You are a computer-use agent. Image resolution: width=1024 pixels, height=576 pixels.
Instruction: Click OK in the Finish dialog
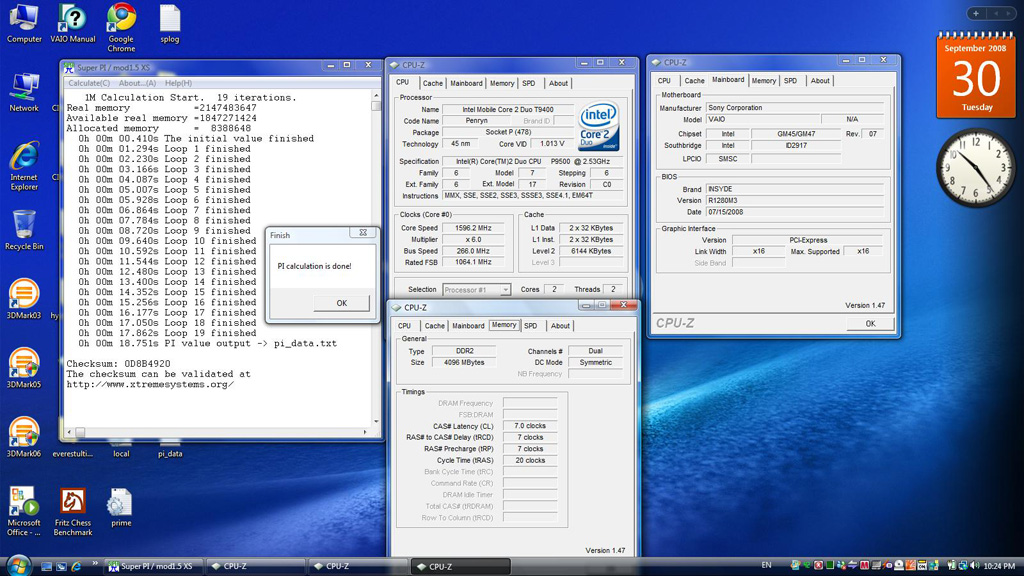[x=341, y=303]
